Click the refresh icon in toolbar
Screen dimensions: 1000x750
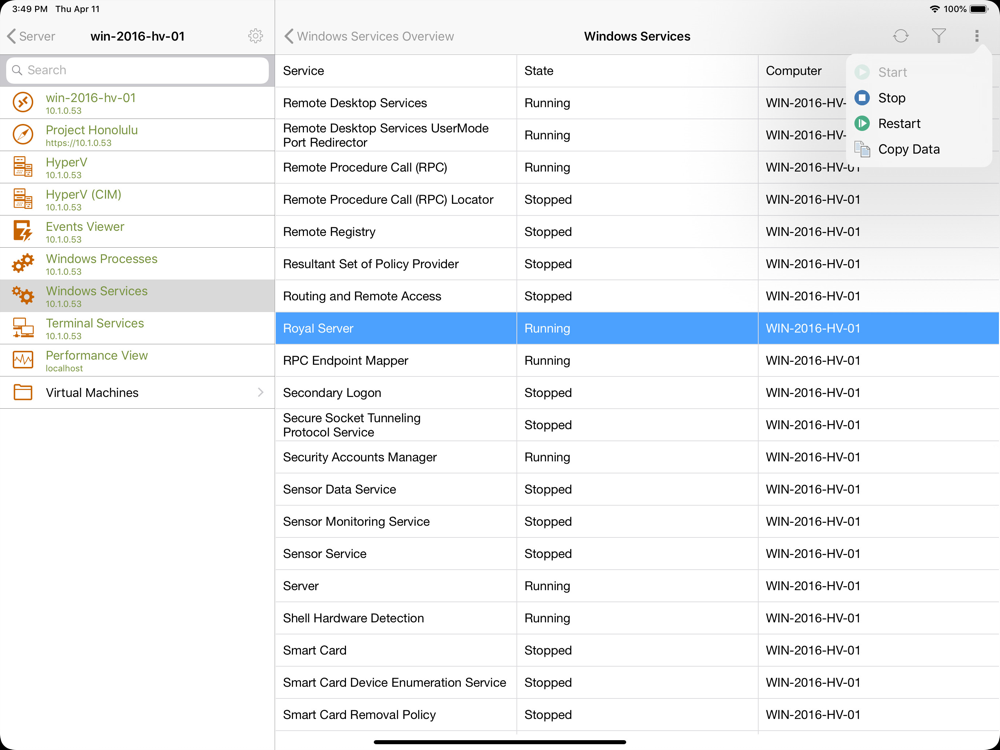(x=901, y=36)
